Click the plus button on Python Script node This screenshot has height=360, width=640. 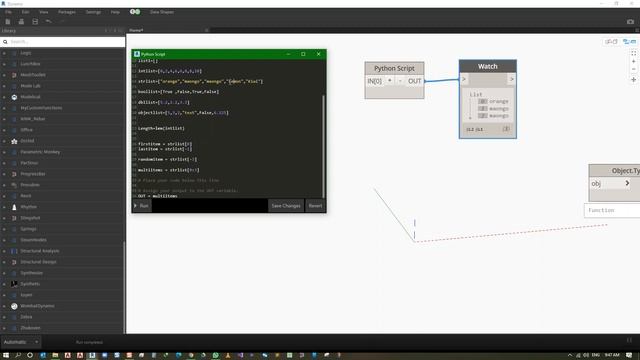(x=390, y=81)
